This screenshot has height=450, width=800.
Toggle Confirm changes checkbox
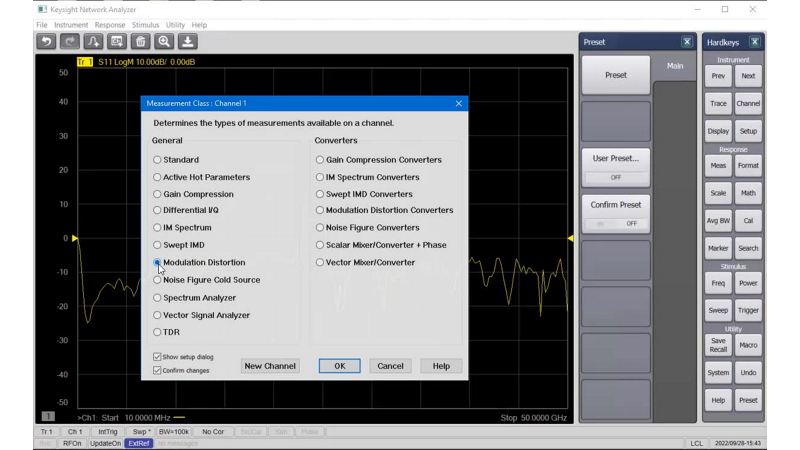(157, 370)
